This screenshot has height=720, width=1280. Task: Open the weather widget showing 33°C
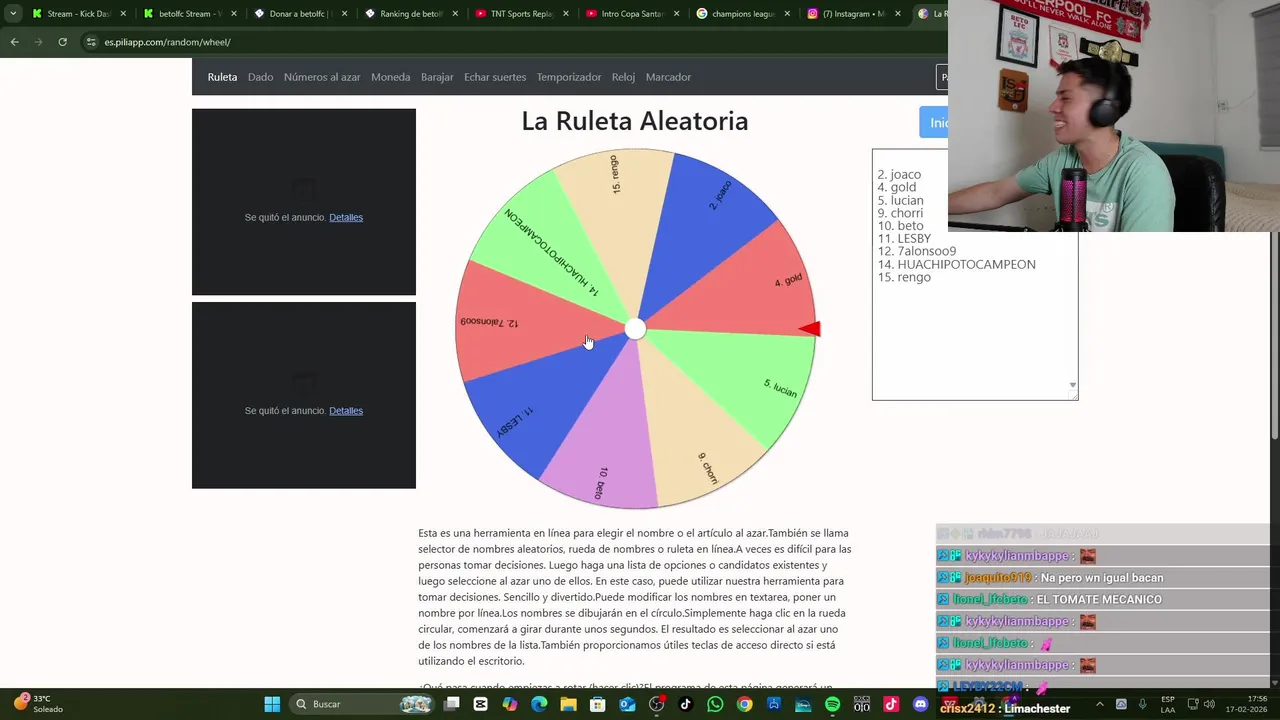[38, 704]
